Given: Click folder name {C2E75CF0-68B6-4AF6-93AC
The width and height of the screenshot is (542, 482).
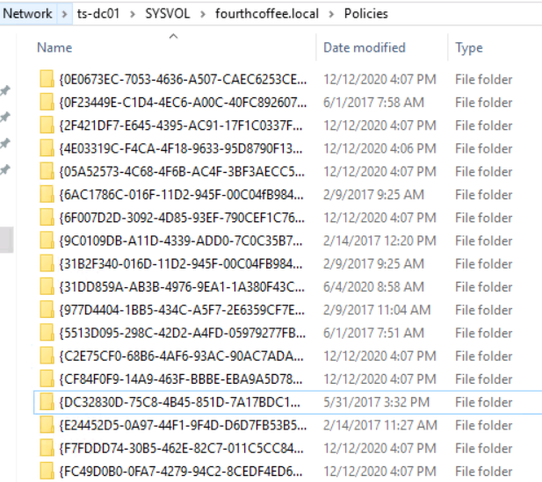Looking at the screenshot, I should pos(181,356).
